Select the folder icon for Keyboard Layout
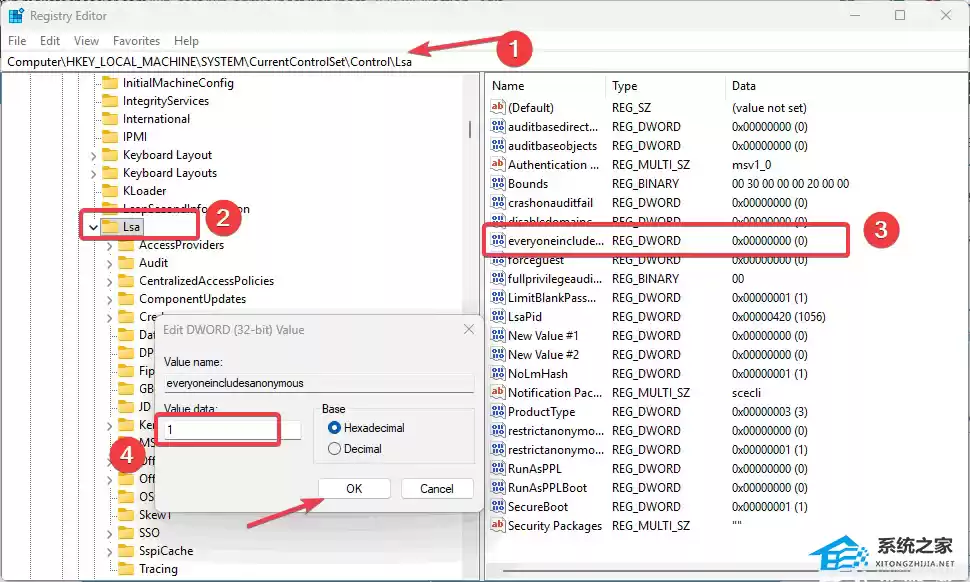The image size is (970, 582). click(110, 155)
